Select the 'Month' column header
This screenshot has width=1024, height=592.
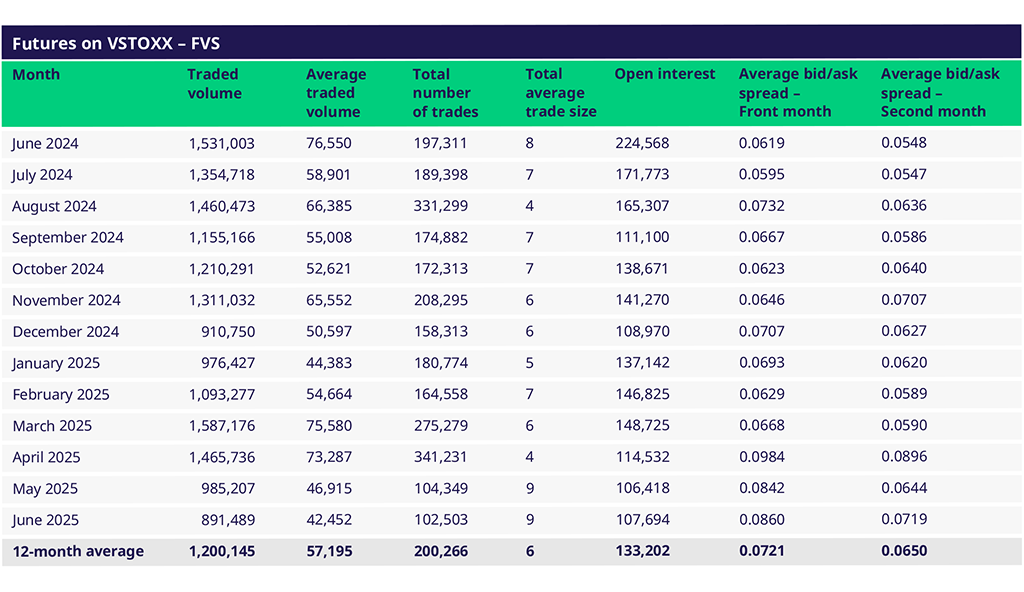click(36, 74)
